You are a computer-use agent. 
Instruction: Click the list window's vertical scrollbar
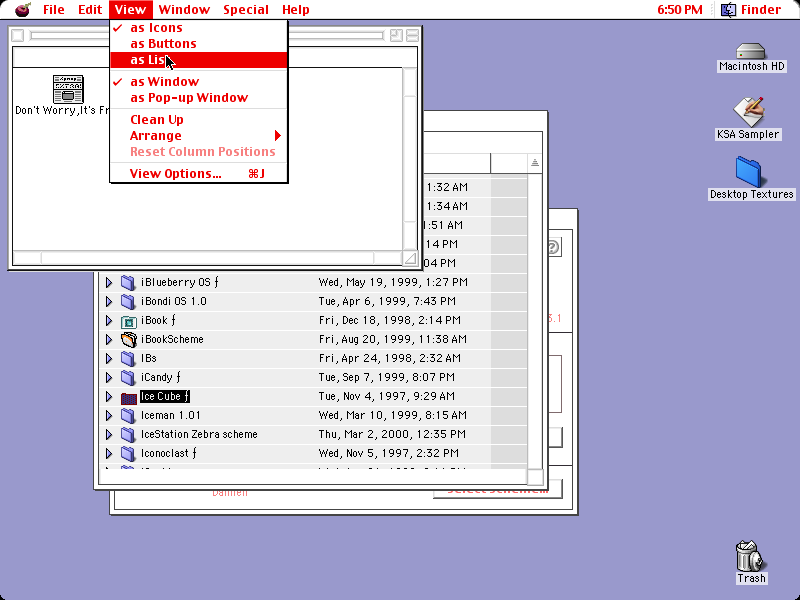tap(535, 322)
